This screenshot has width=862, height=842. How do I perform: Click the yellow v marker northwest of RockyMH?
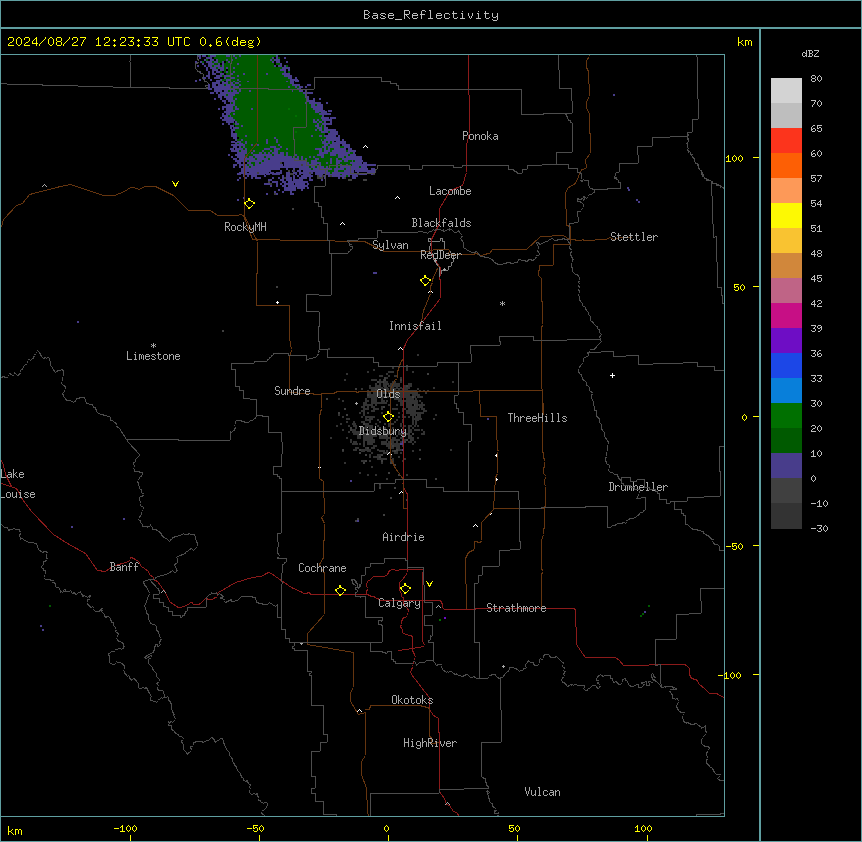[x=175, y=184]
